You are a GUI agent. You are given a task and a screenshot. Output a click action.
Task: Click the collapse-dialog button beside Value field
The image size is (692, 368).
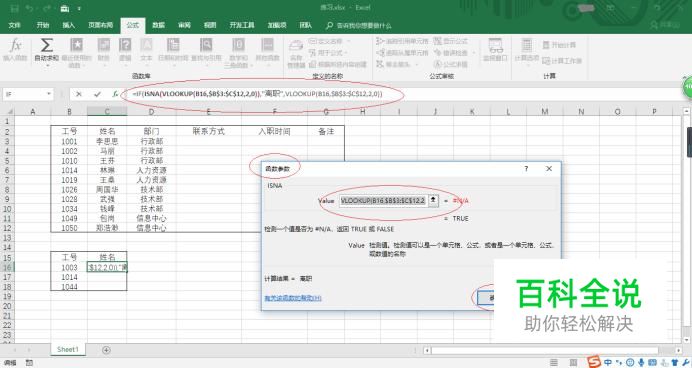[433, 201]
